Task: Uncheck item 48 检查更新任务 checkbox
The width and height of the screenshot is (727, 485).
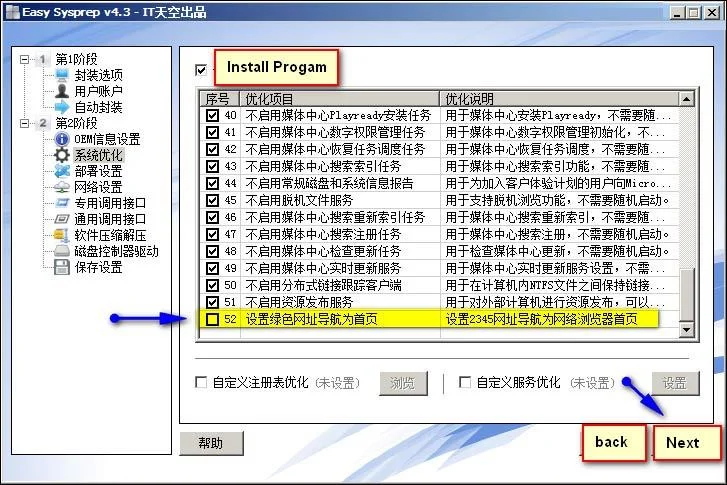Action: [x=212, y=251]
